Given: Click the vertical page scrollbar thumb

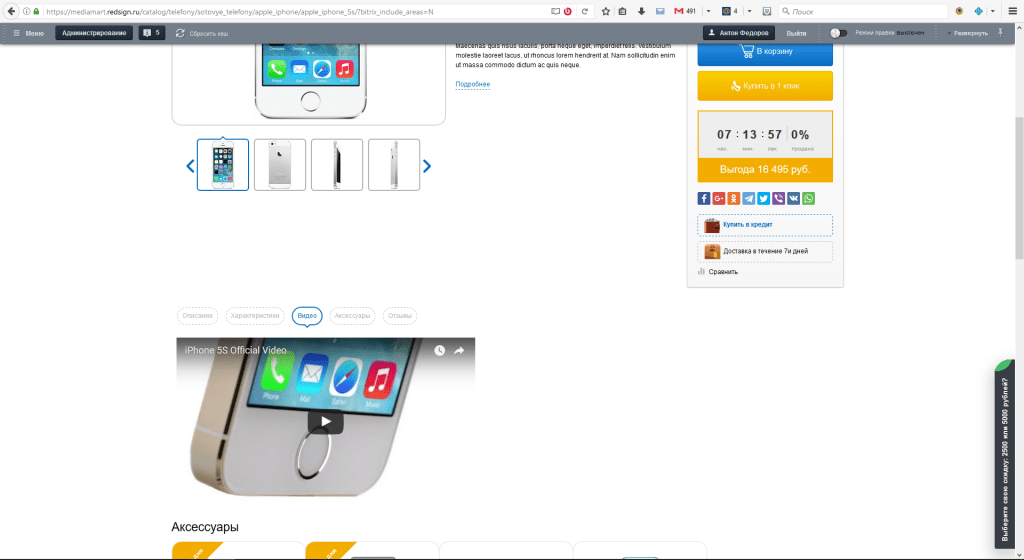Looking at the screenshot, I should (1019, 188).
